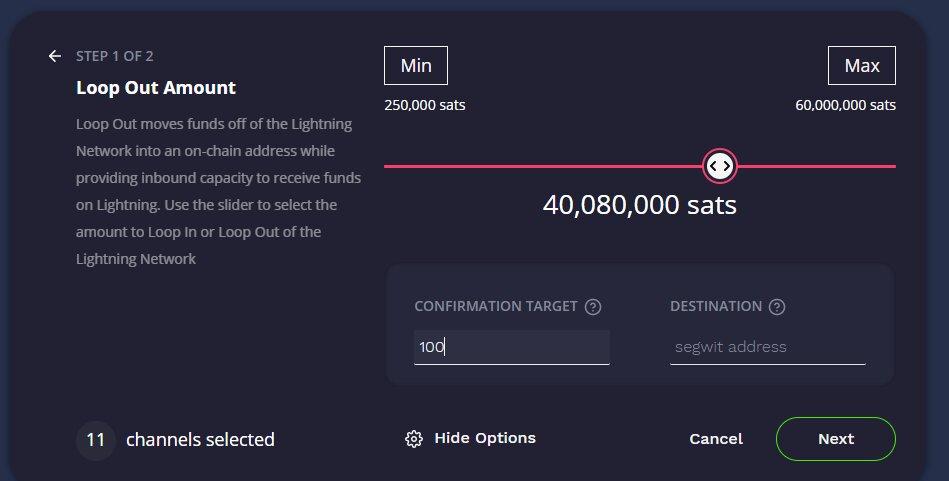949x481 pixels.
Task: Click the back arrow beside Step 1 of 2
Action: pyautogui.click(x=55, y=56)
